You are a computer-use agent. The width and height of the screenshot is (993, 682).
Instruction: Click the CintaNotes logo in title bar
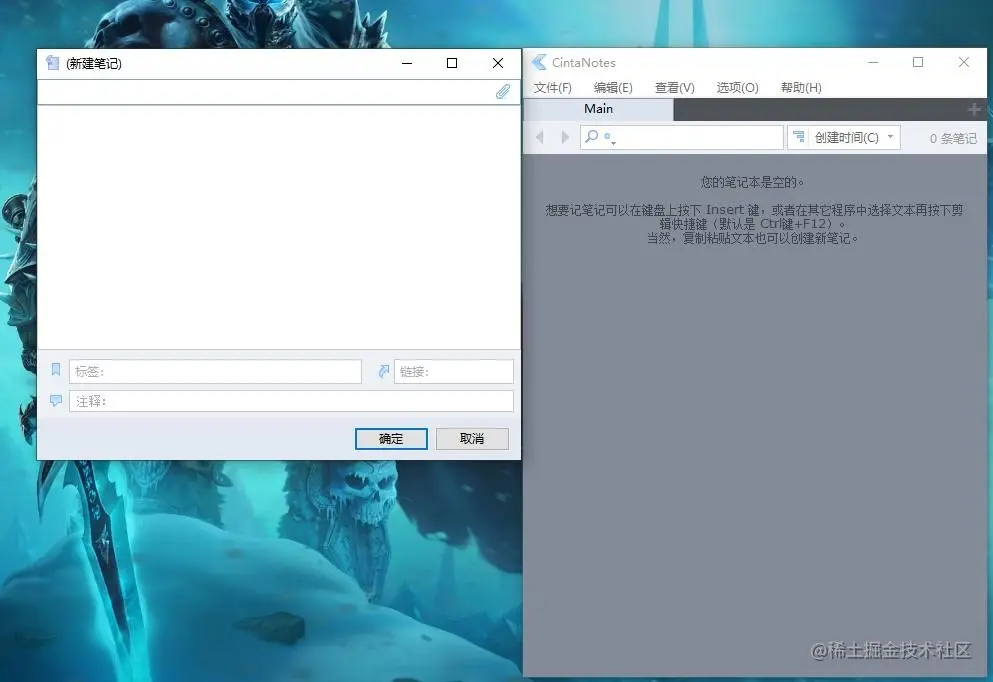tap(539, 62)
